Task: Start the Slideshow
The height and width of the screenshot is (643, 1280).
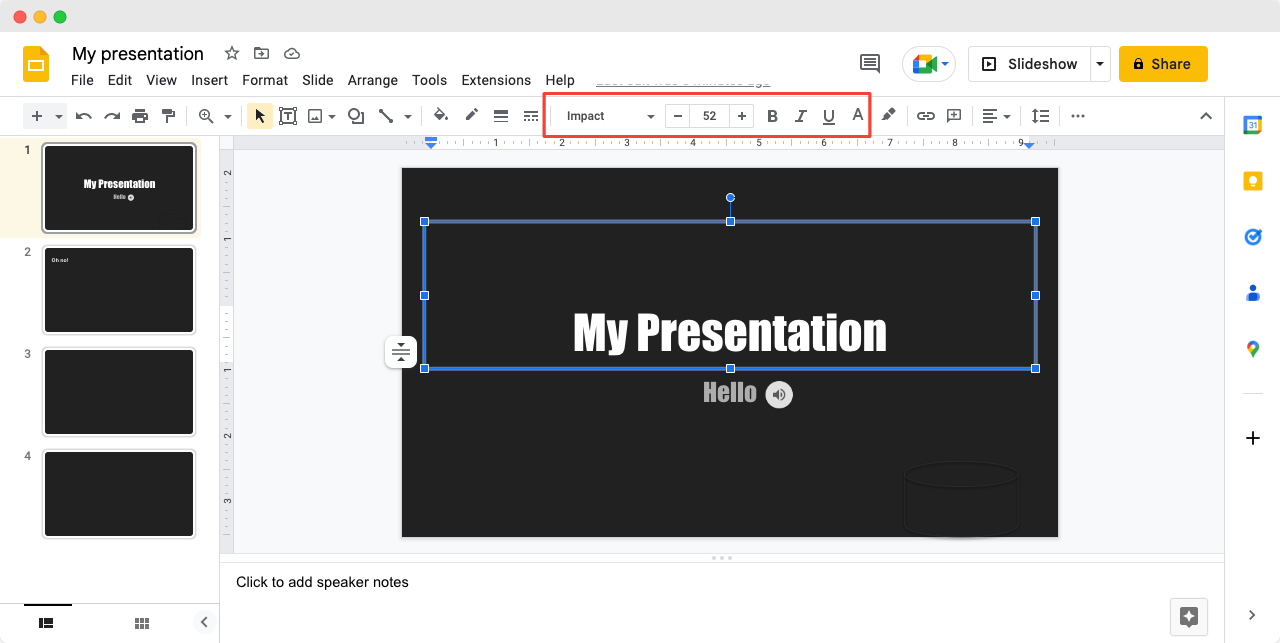Action: 1029,64
